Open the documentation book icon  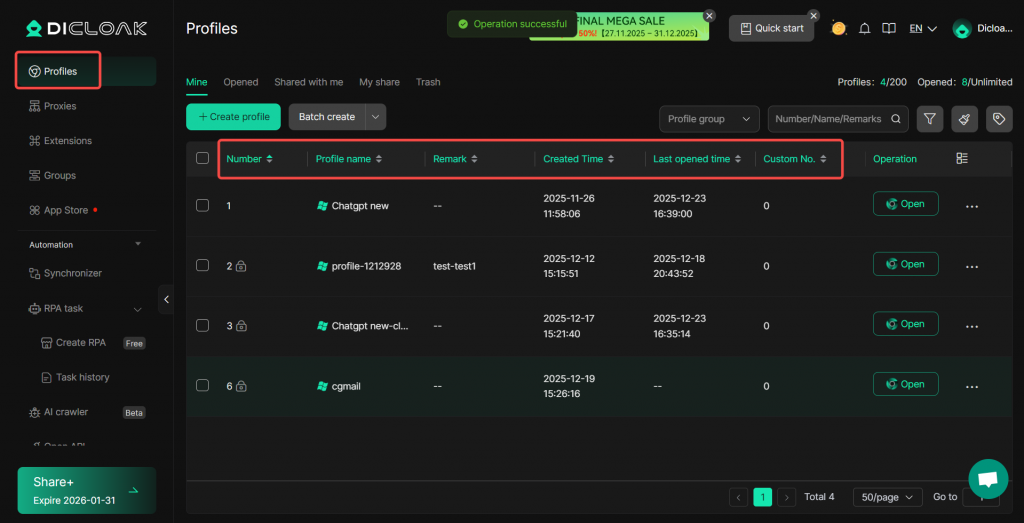pyautogui.click(x=888, y=28)
